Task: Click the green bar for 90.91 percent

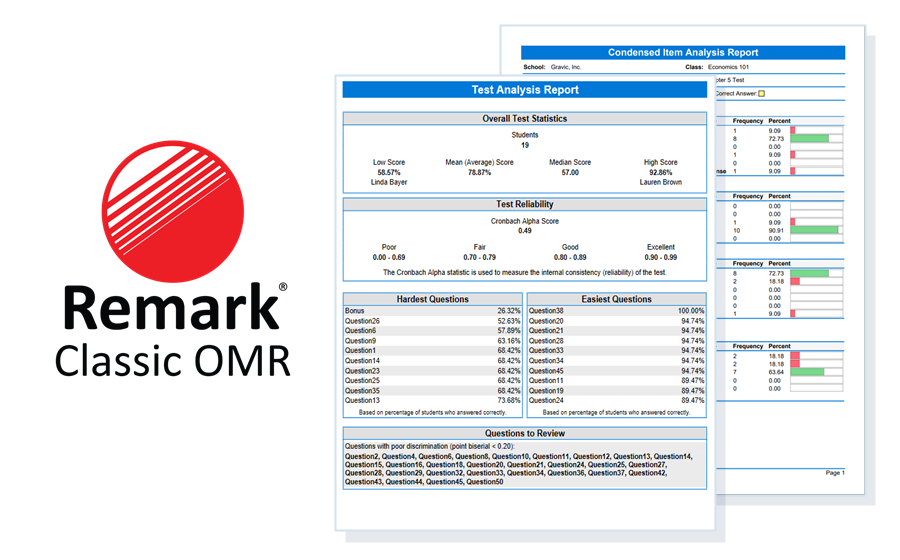Action: pyautogui.click(x=814, y=230)
